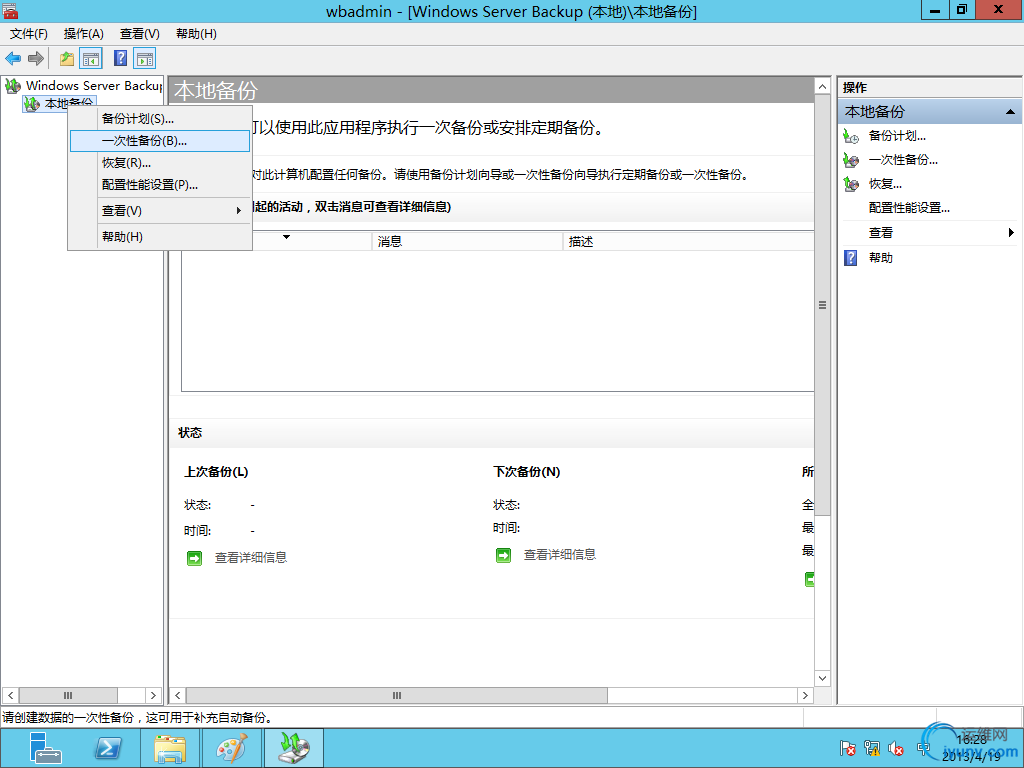
Task: Choose 配置性能设置(P)... from context menu
Action: point(160,185)
